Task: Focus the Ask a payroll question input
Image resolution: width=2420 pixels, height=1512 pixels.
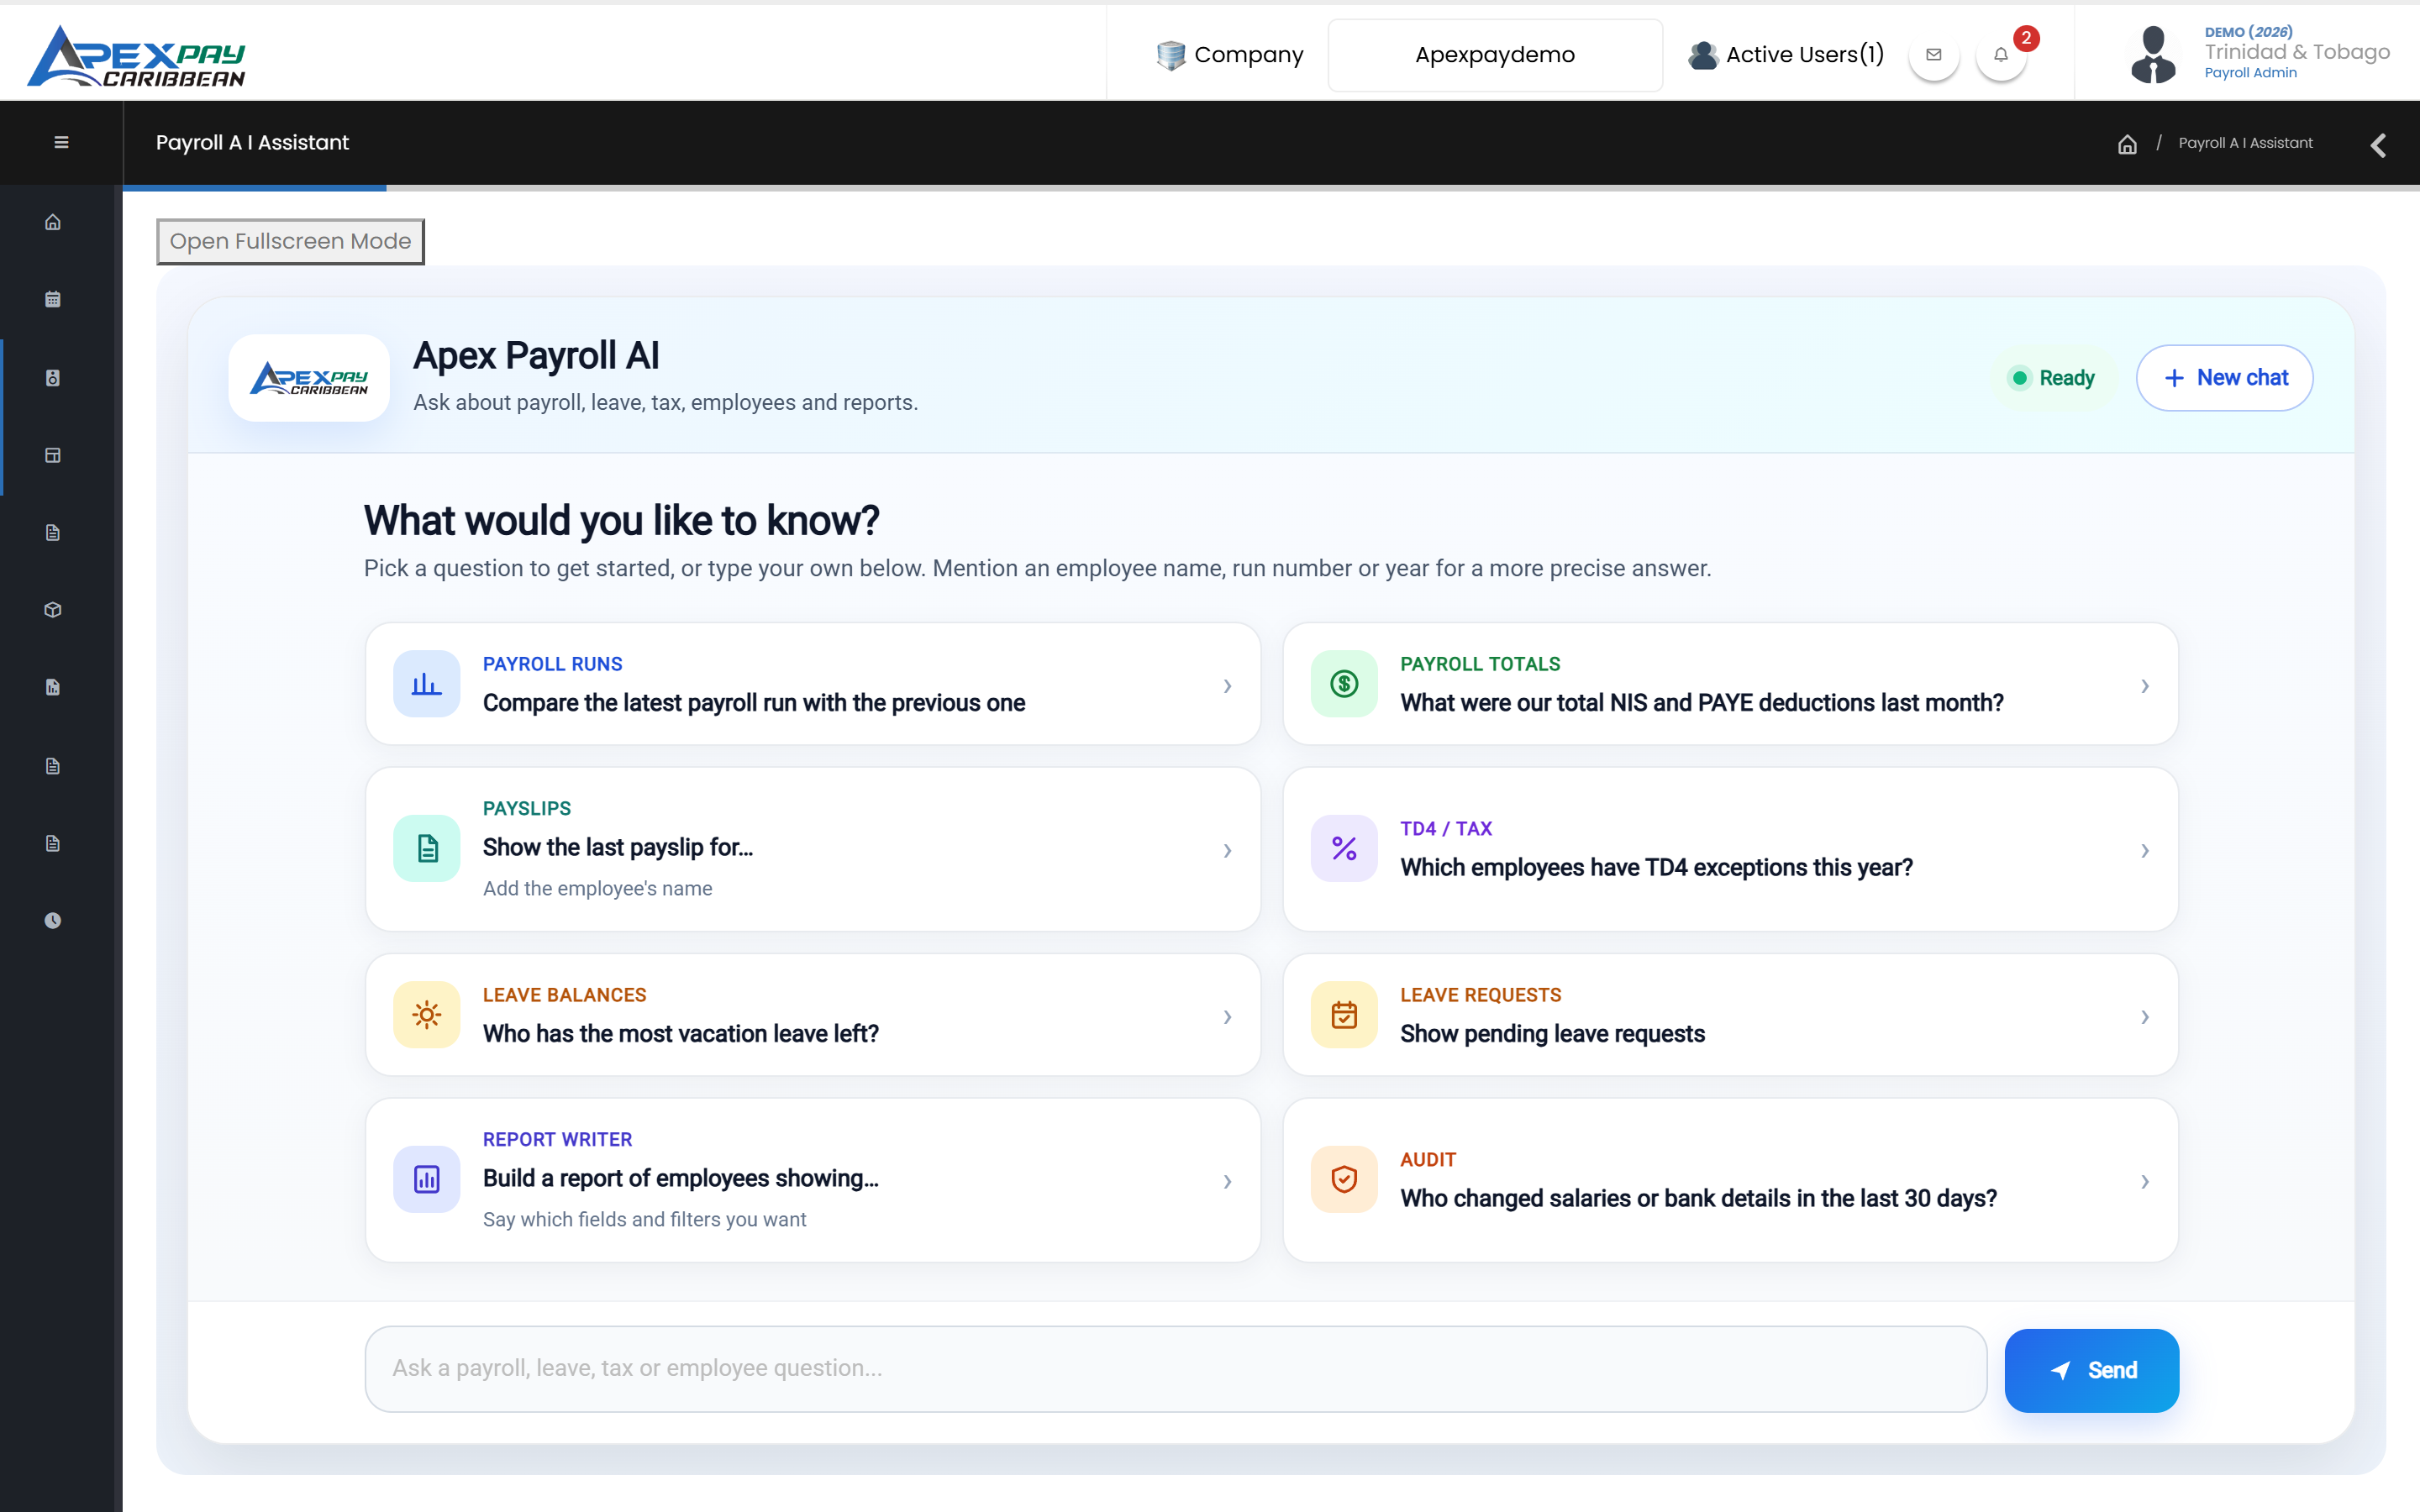Action: [1175, 1369]
